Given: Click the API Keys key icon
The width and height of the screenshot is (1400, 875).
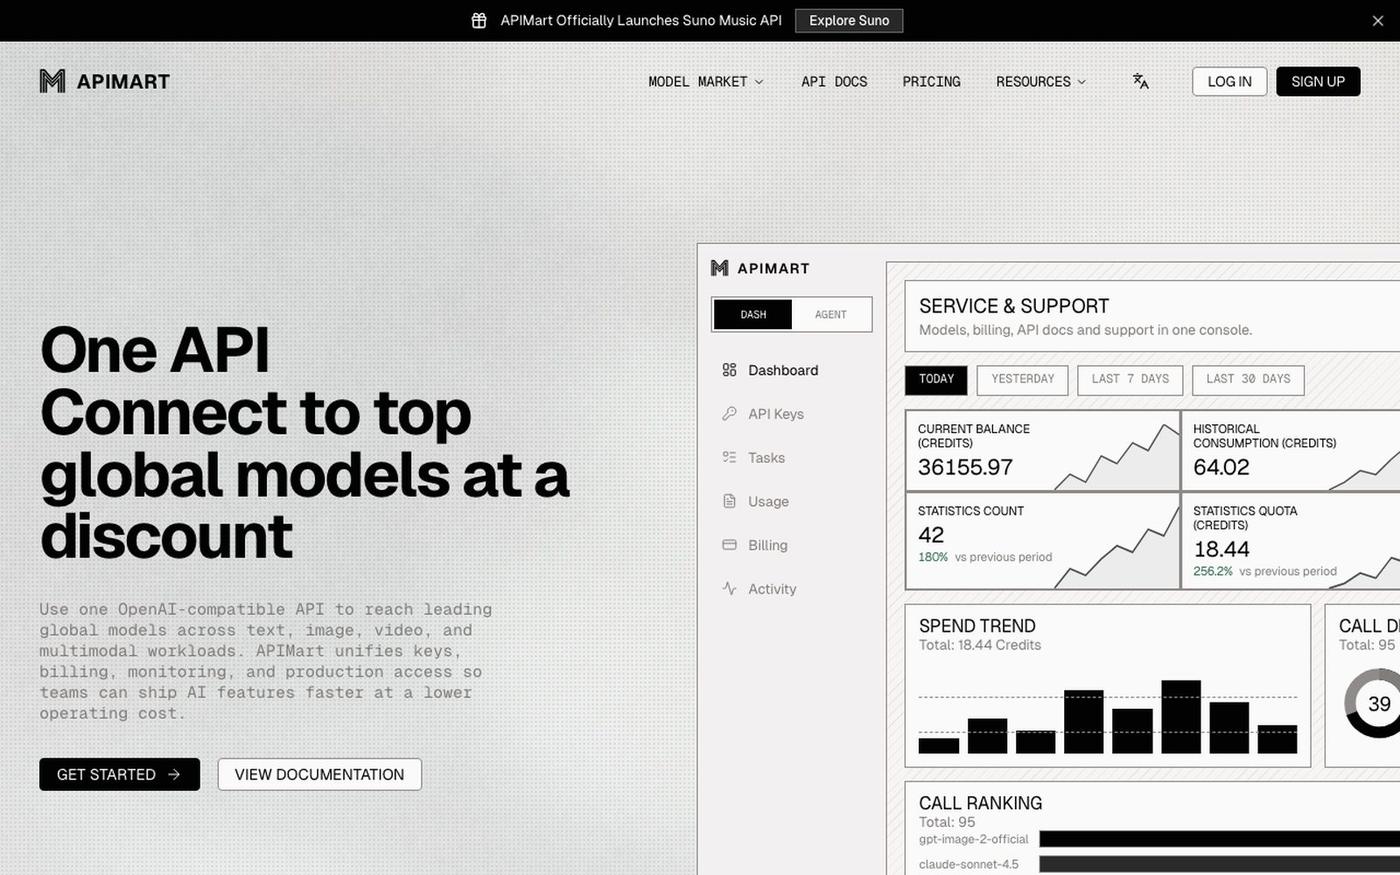Looking at the screenshot, I should pos(729,414).
